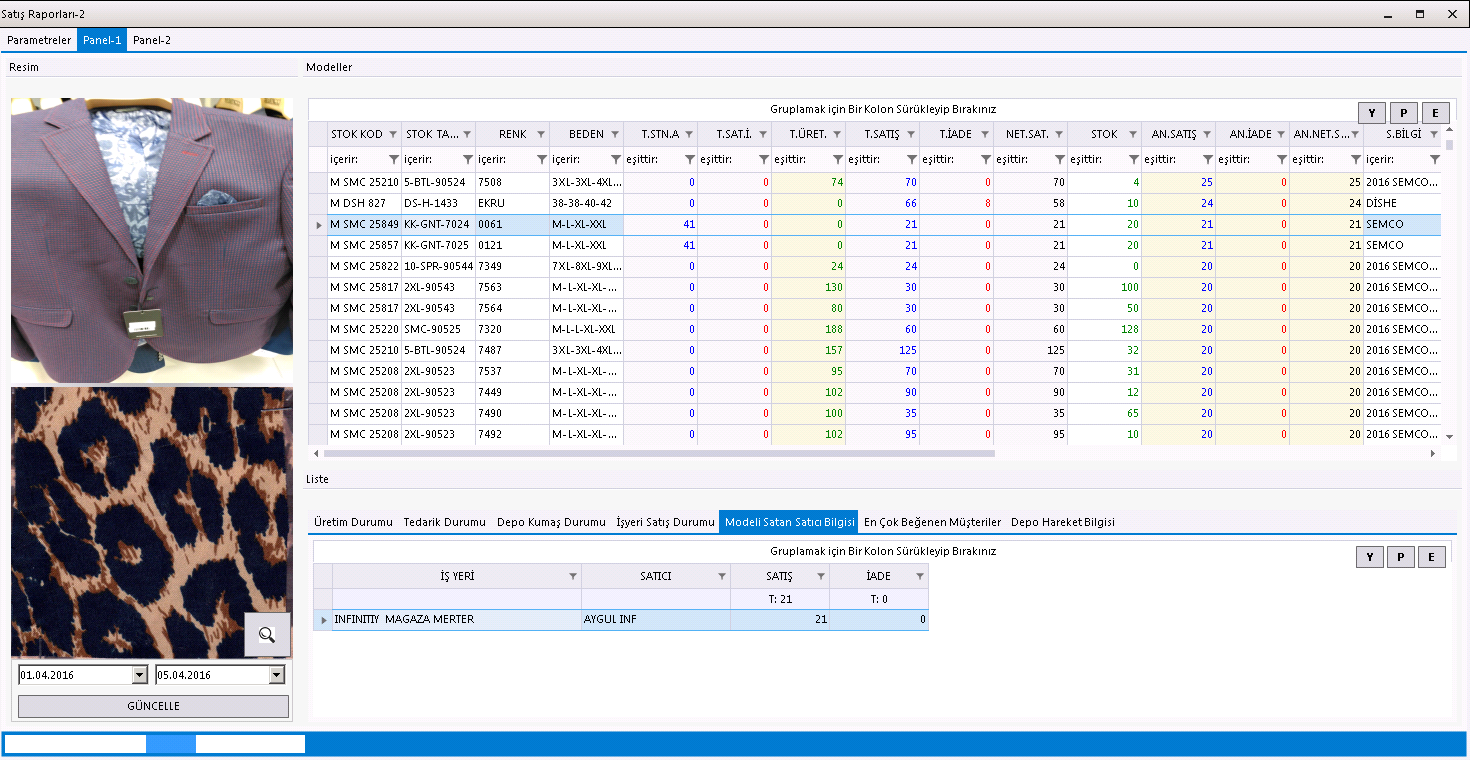The image size is (1470, 760).
Task: Click the BEDEN column filter icon
Action: 615,134
